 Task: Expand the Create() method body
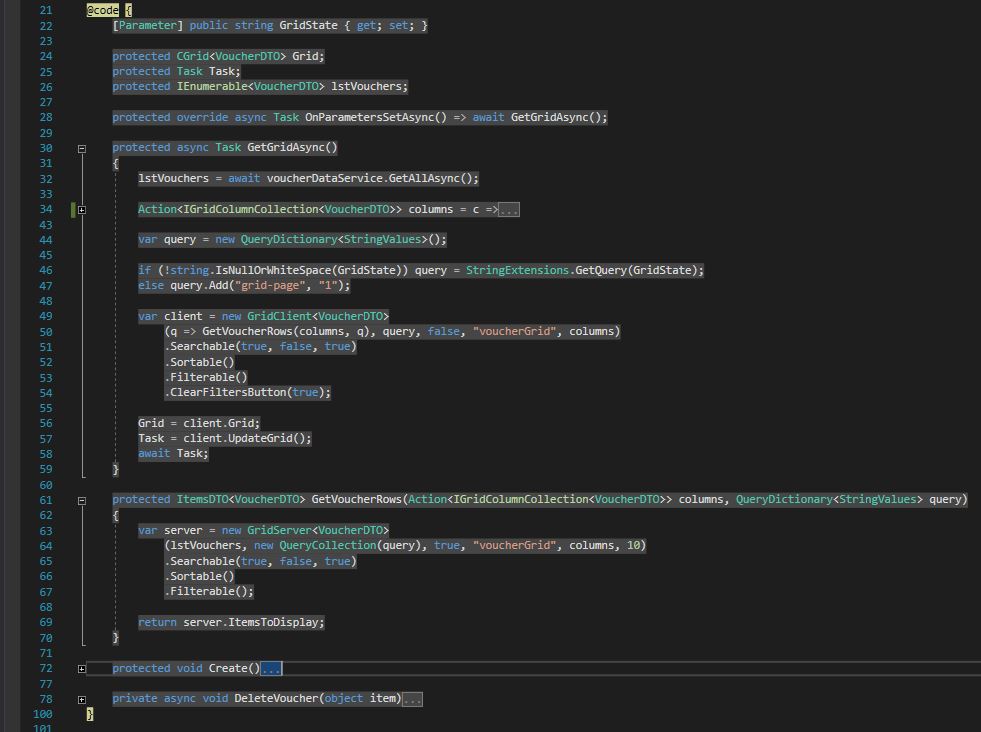(x=83, y=667)
